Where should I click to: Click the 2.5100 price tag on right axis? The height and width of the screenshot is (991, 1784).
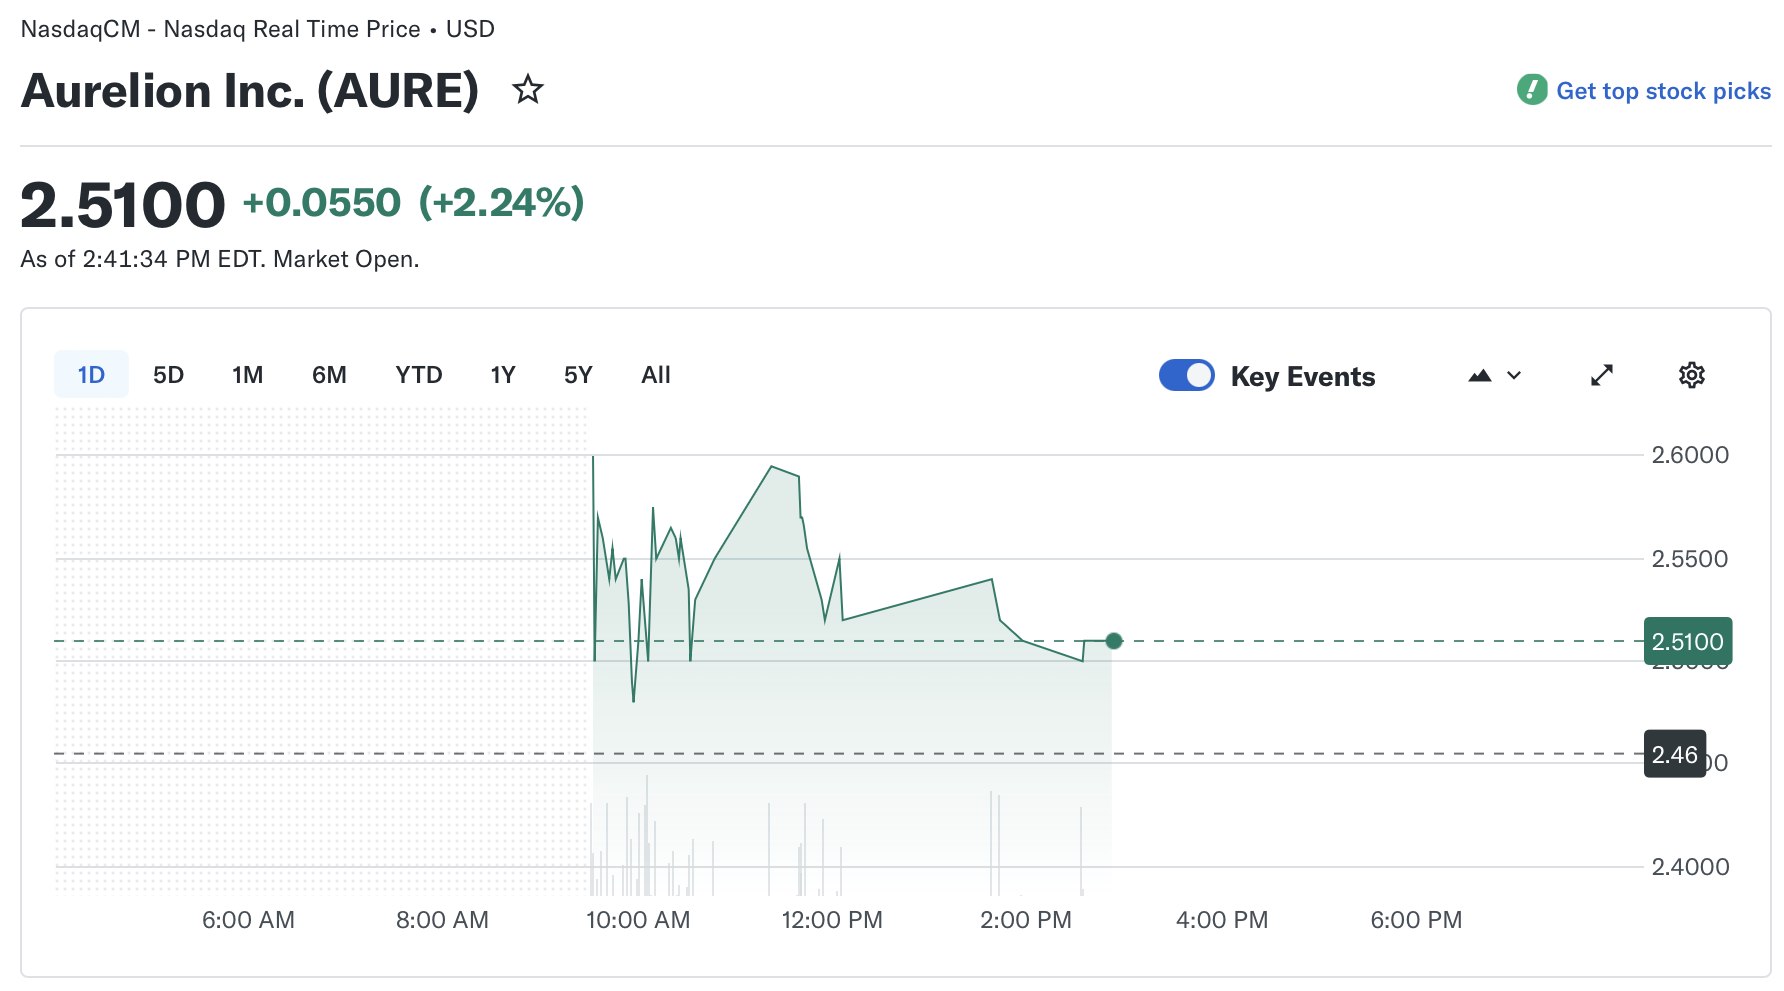click(1688, 641)
